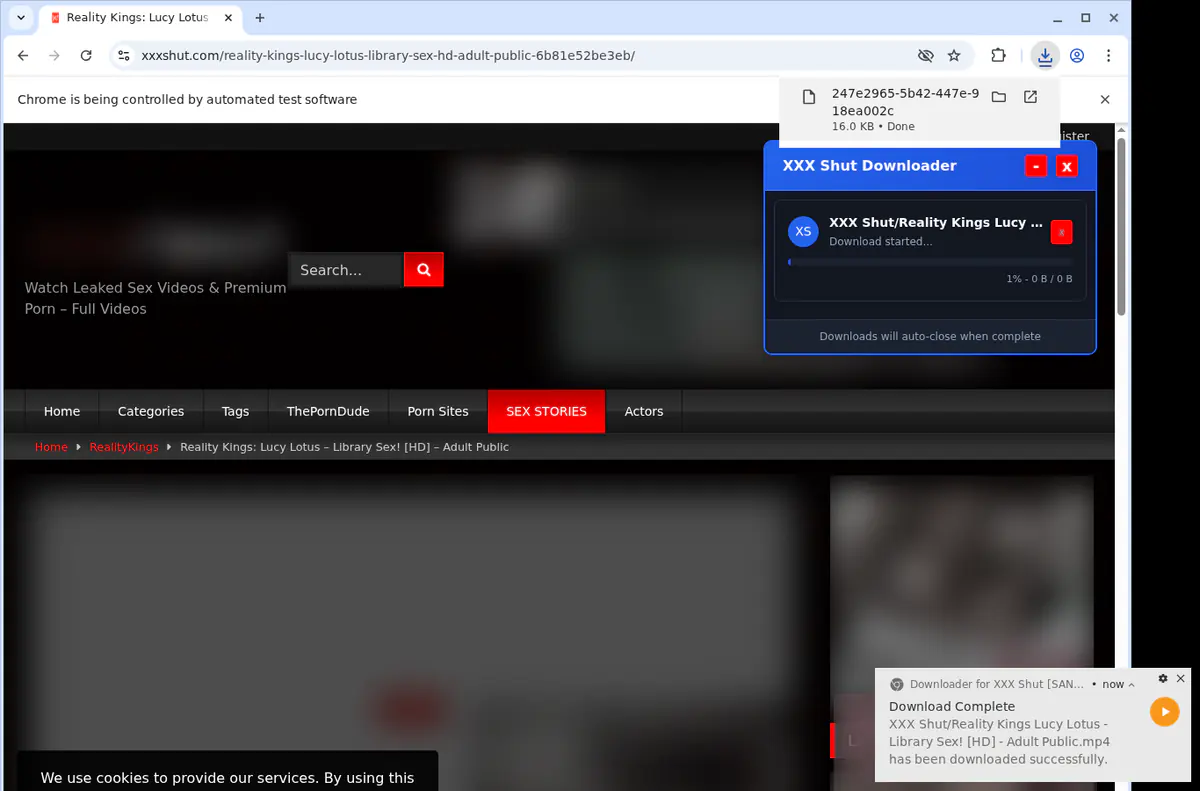Open notification settings gear icon
The width and height of the screenshot is (1200, 791).
coord(1163,678)
